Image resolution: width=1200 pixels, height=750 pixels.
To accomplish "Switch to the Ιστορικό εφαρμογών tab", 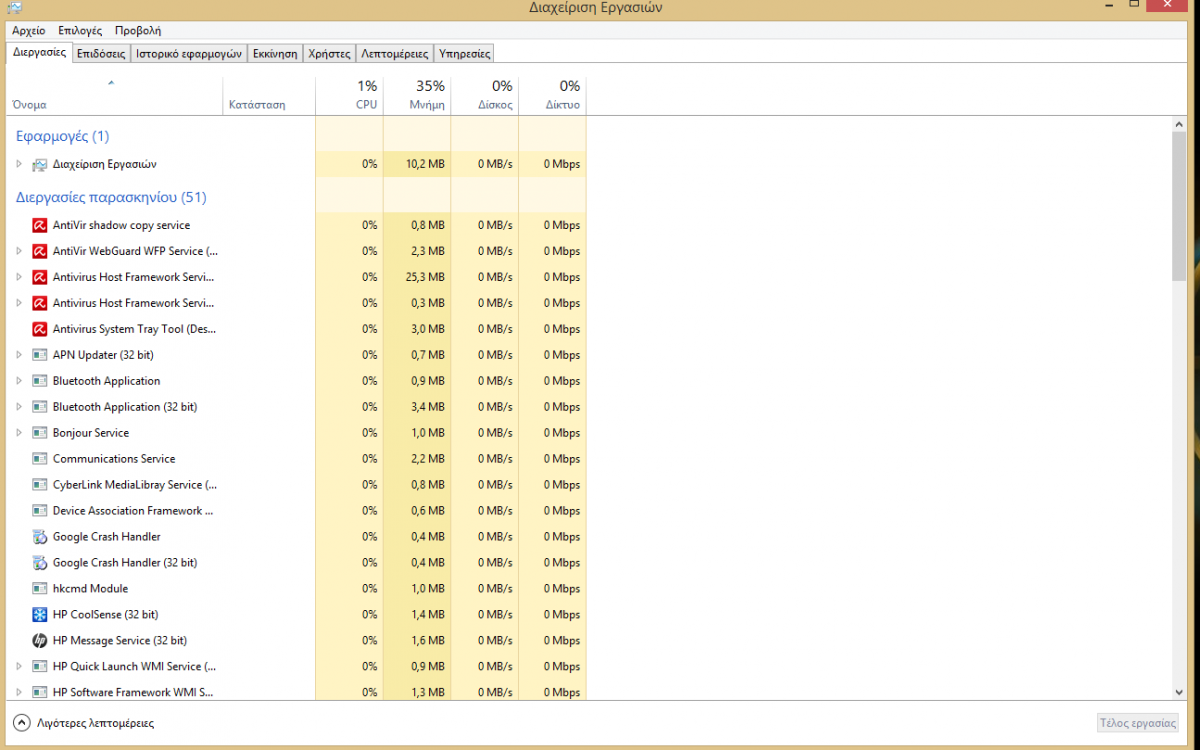I will (x=189, y=54).
